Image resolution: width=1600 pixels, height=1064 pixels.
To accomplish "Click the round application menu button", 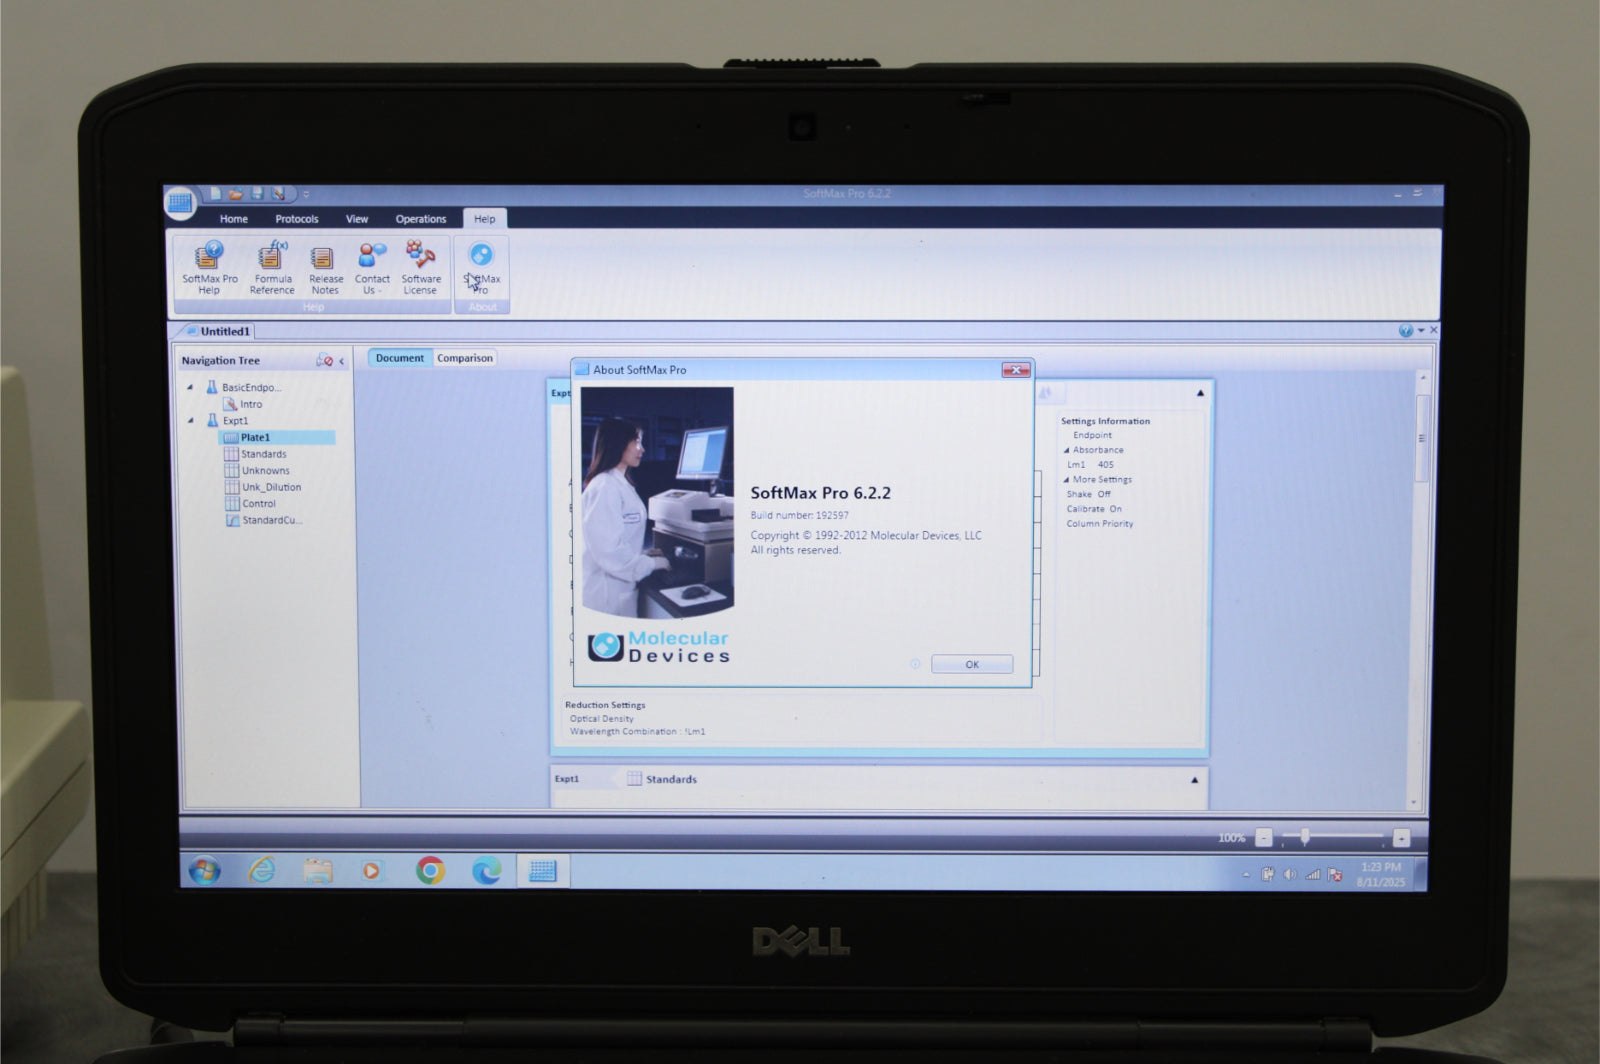I will [x=180, y=204].
